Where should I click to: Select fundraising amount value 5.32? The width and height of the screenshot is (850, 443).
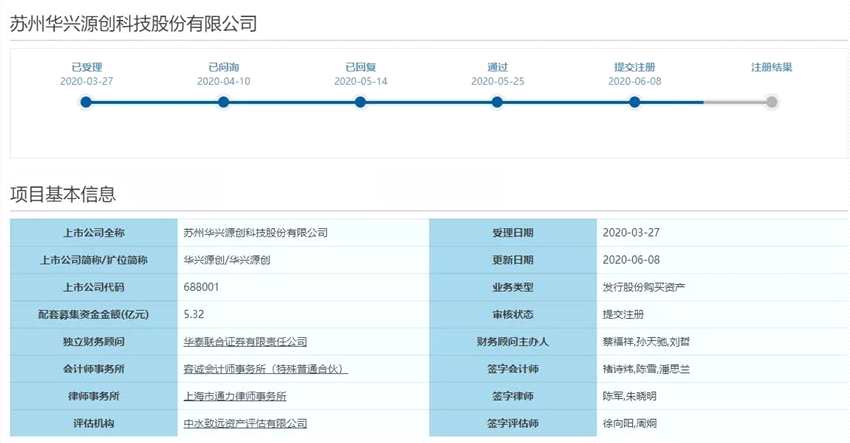click(x=194, y=314)
